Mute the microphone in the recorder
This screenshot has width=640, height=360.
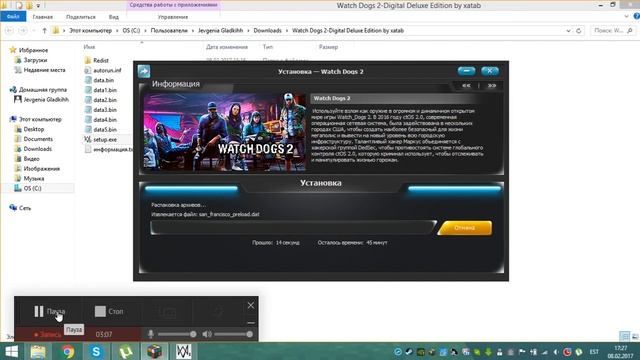(151, 334)
